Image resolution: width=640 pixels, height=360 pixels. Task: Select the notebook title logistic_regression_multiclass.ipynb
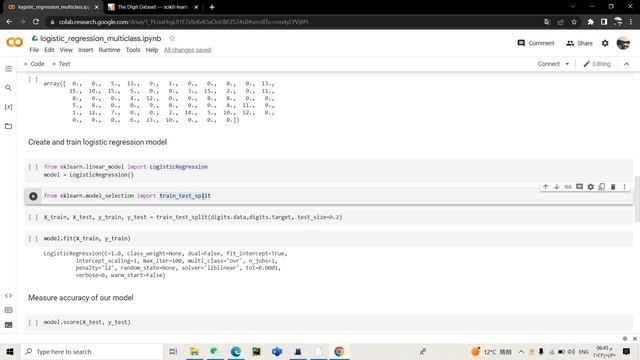(100, 38)
